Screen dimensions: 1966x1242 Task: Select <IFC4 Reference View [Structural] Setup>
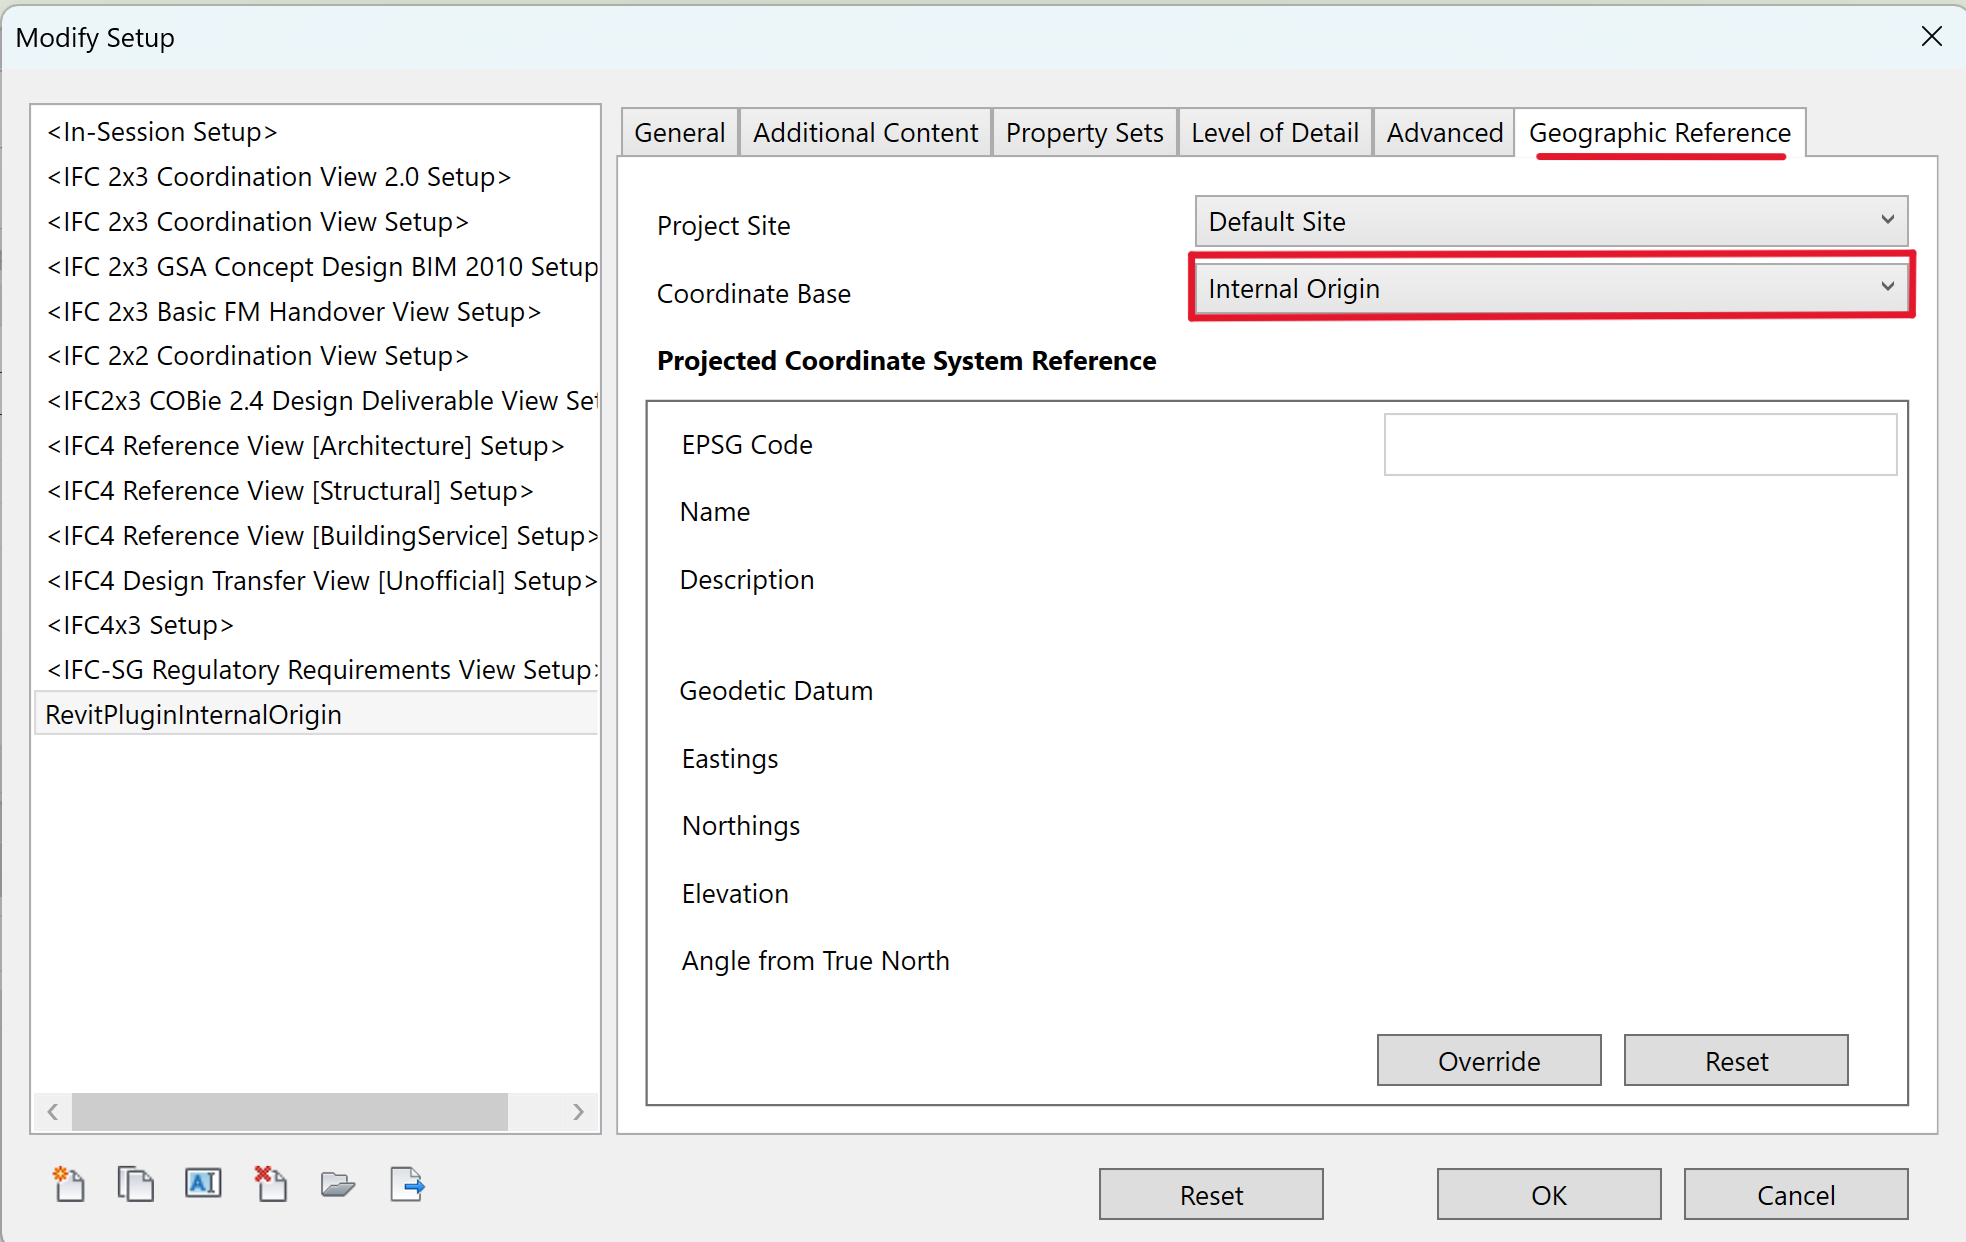tap(316, 491)
